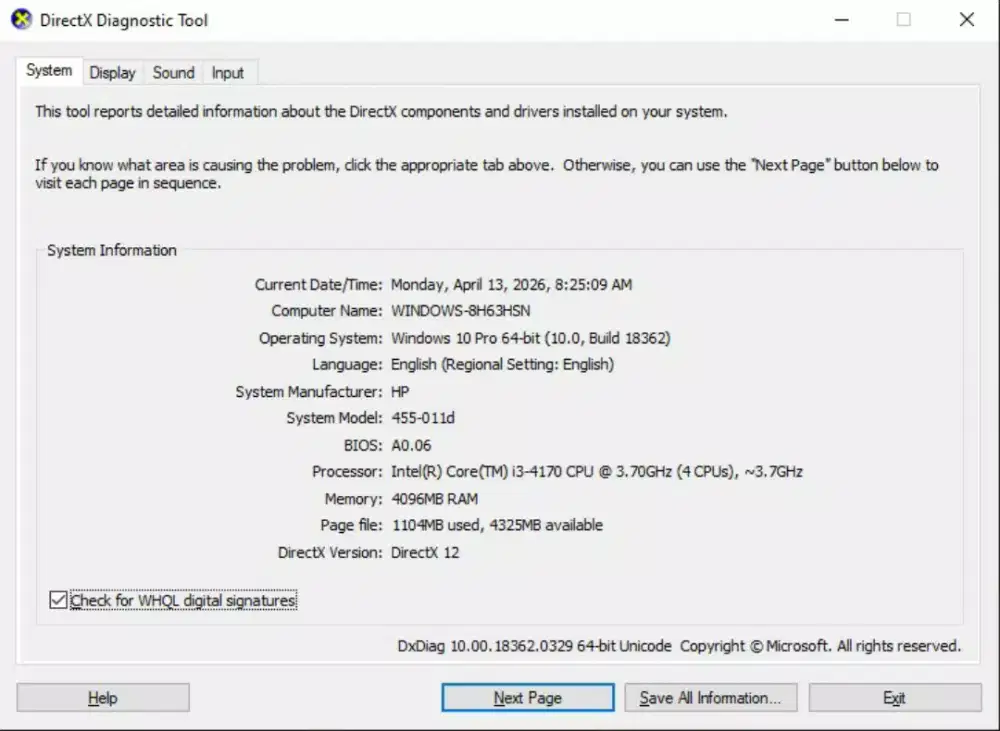Click the Save All Information button

tap(710, 697)
